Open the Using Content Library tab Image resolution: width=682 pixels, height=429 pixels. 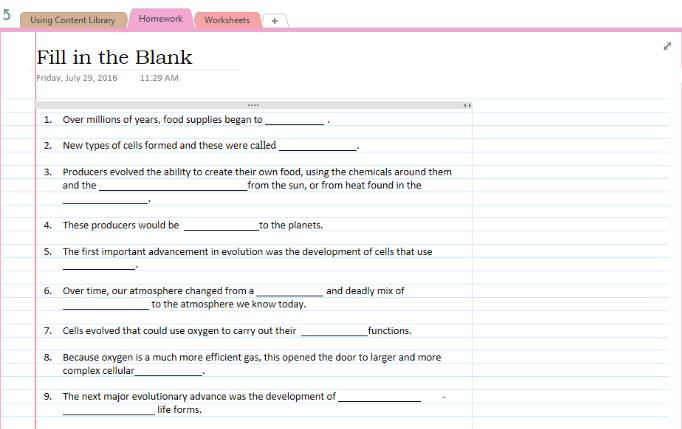pyautogui.click(x=73, y=20)
